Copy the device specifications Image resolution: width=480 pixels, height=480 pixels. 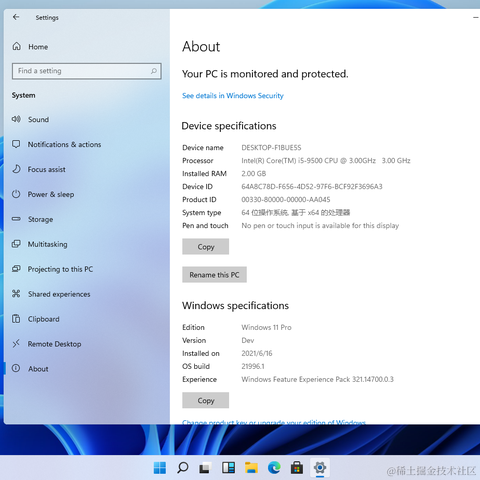205,247
